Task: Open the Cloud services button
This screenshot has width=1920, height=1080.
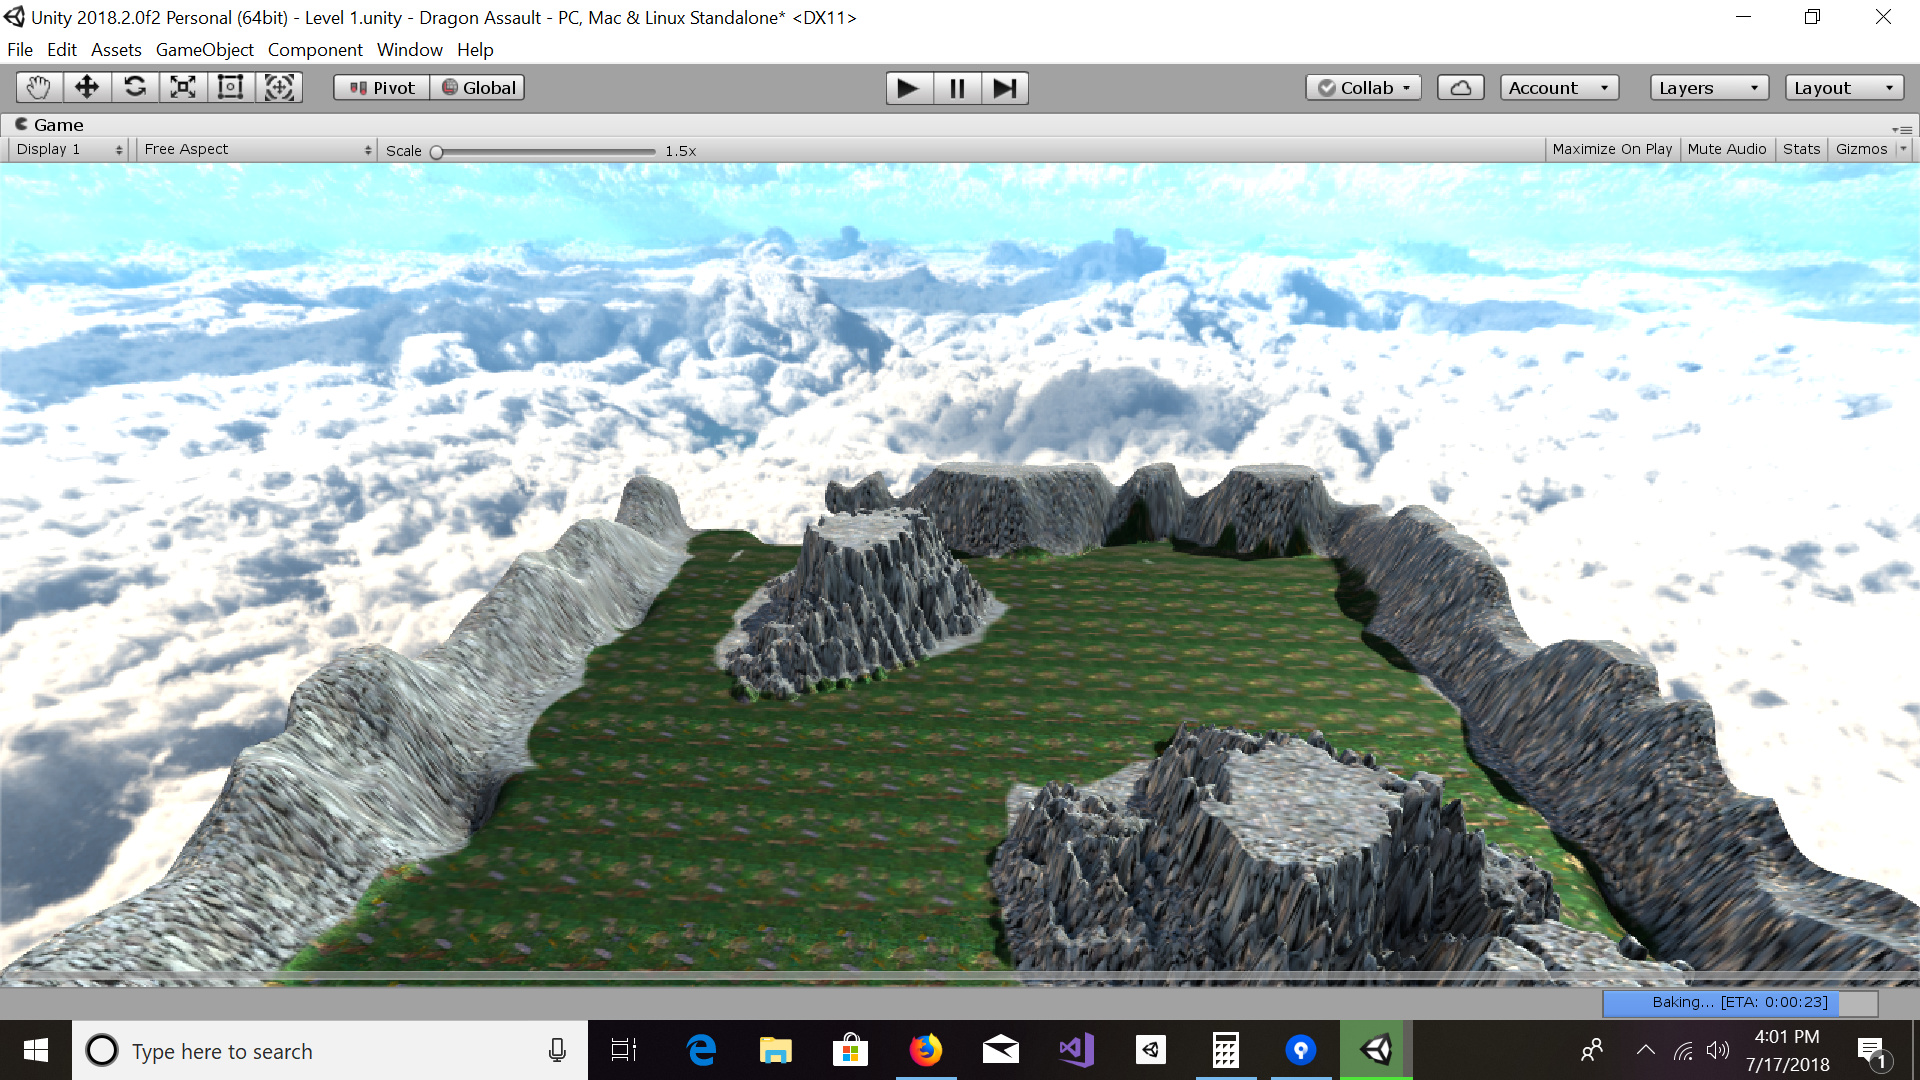Action: pyautogui.click(x=1460, y=88)
